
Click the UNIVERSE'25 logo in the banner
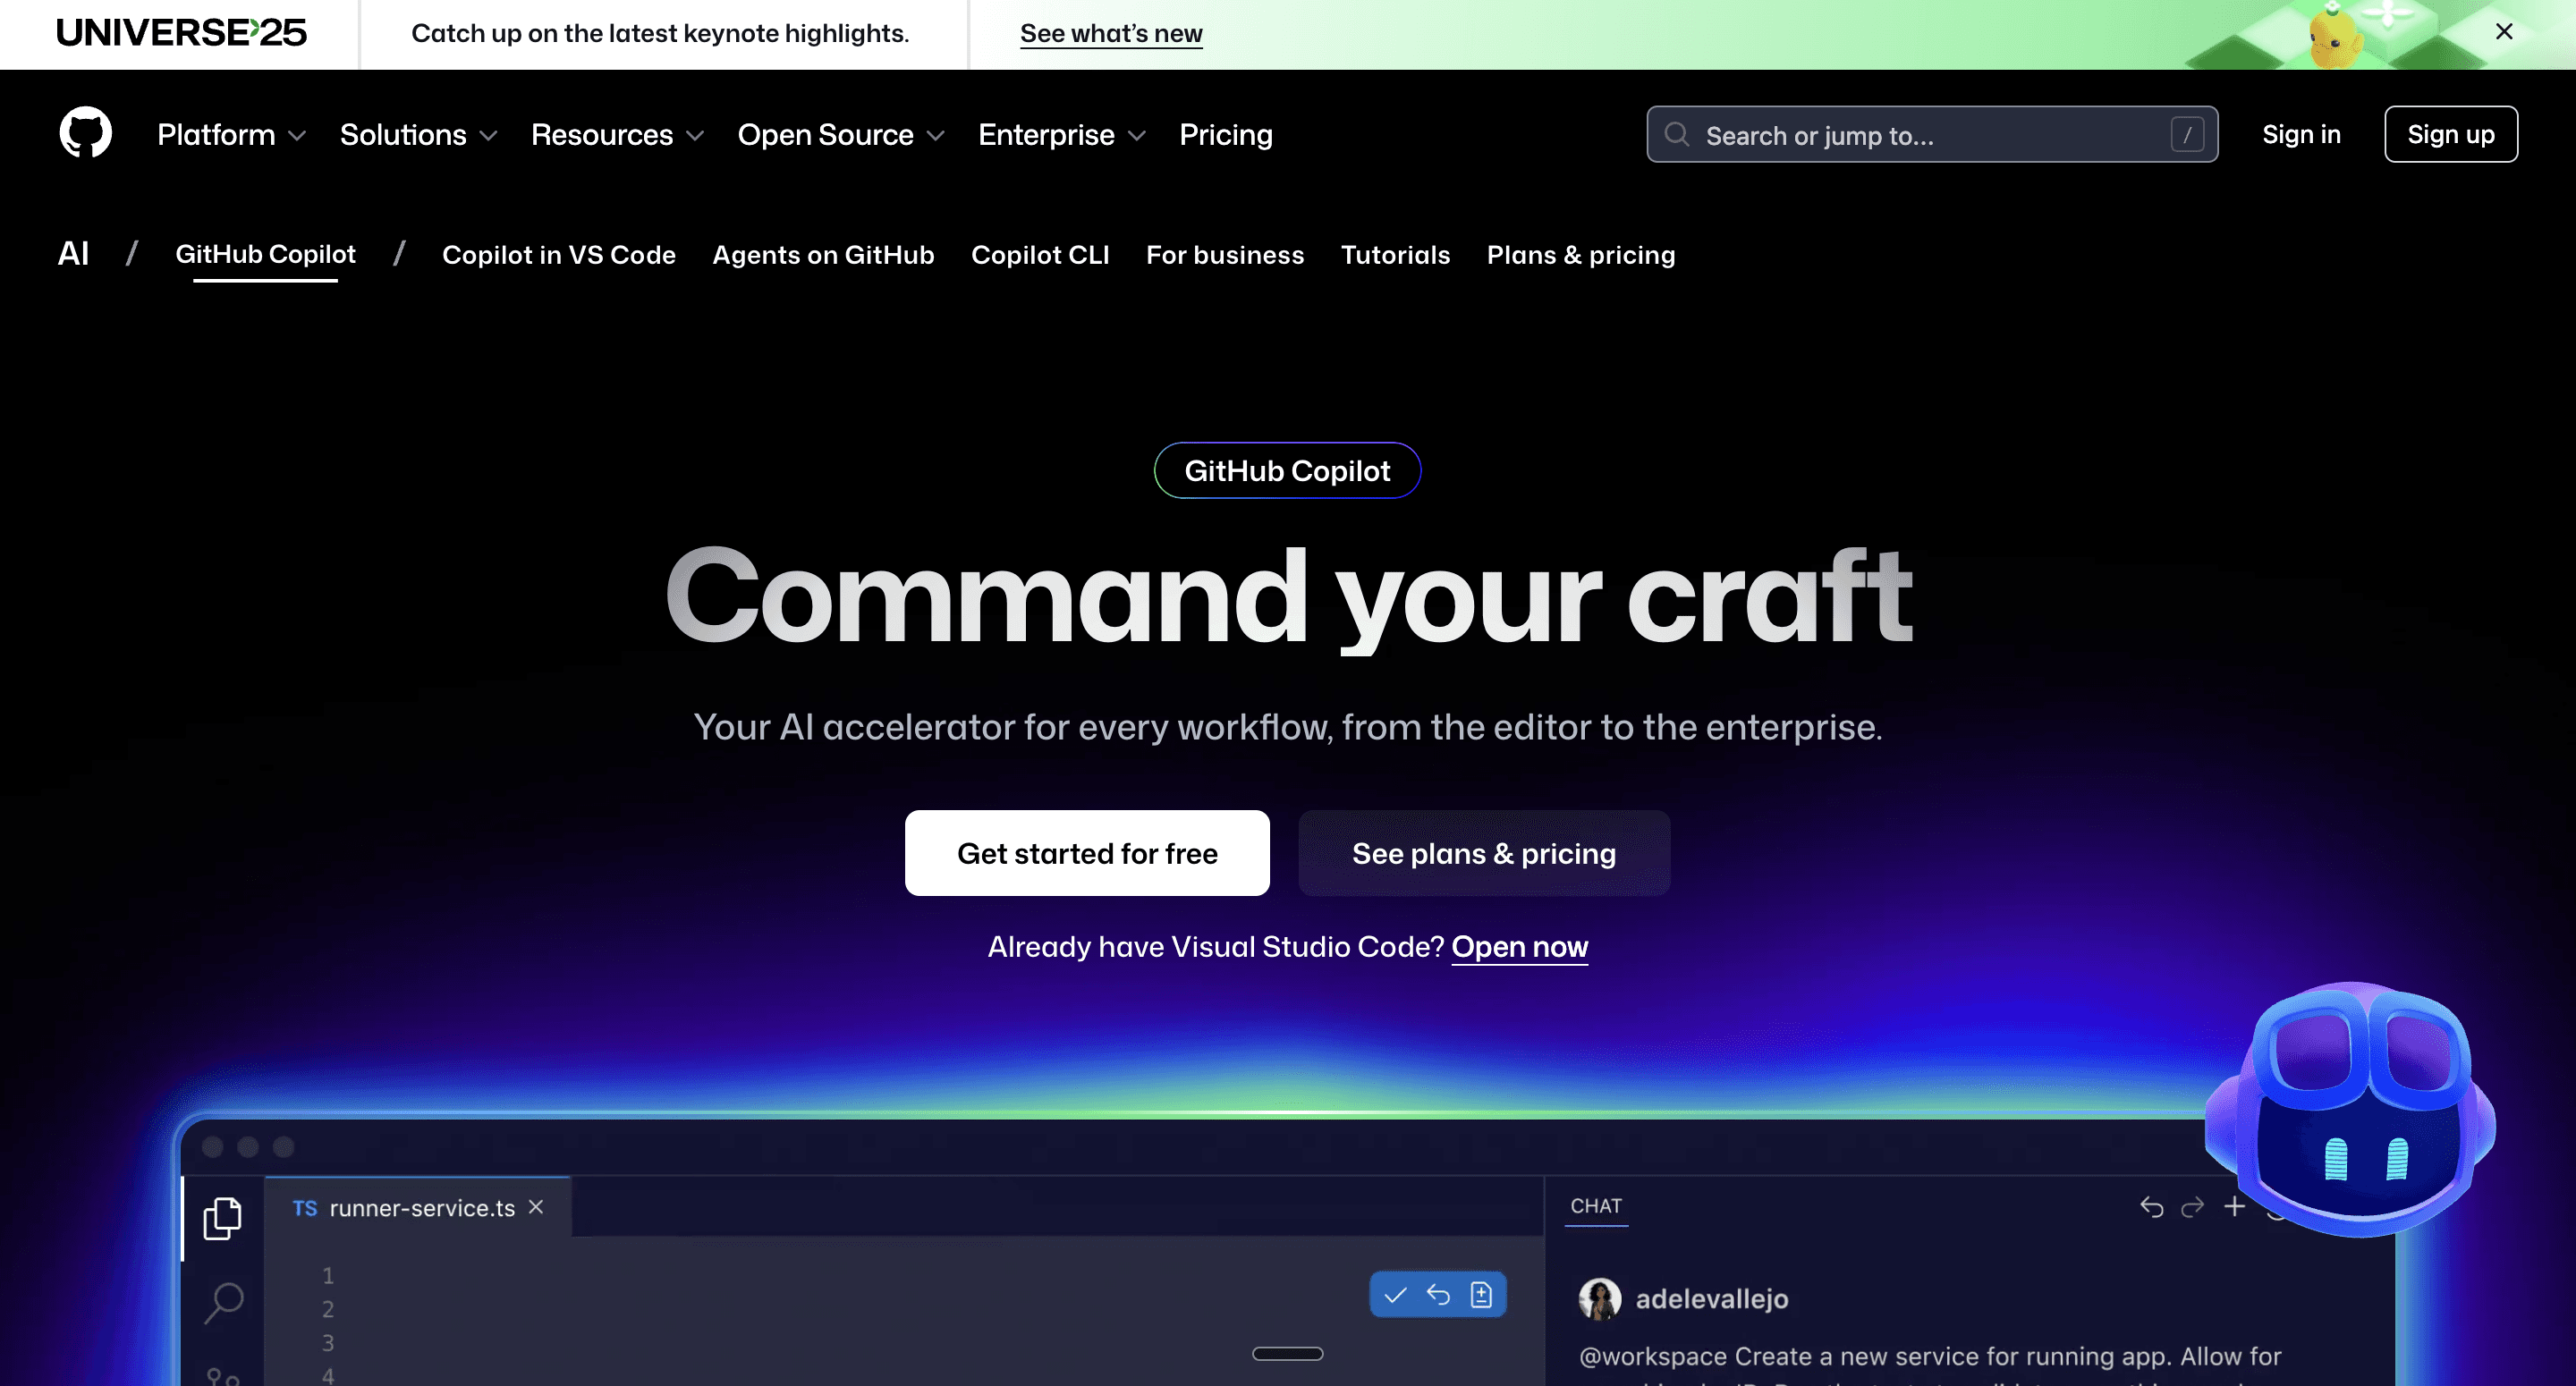coord(181,32)
